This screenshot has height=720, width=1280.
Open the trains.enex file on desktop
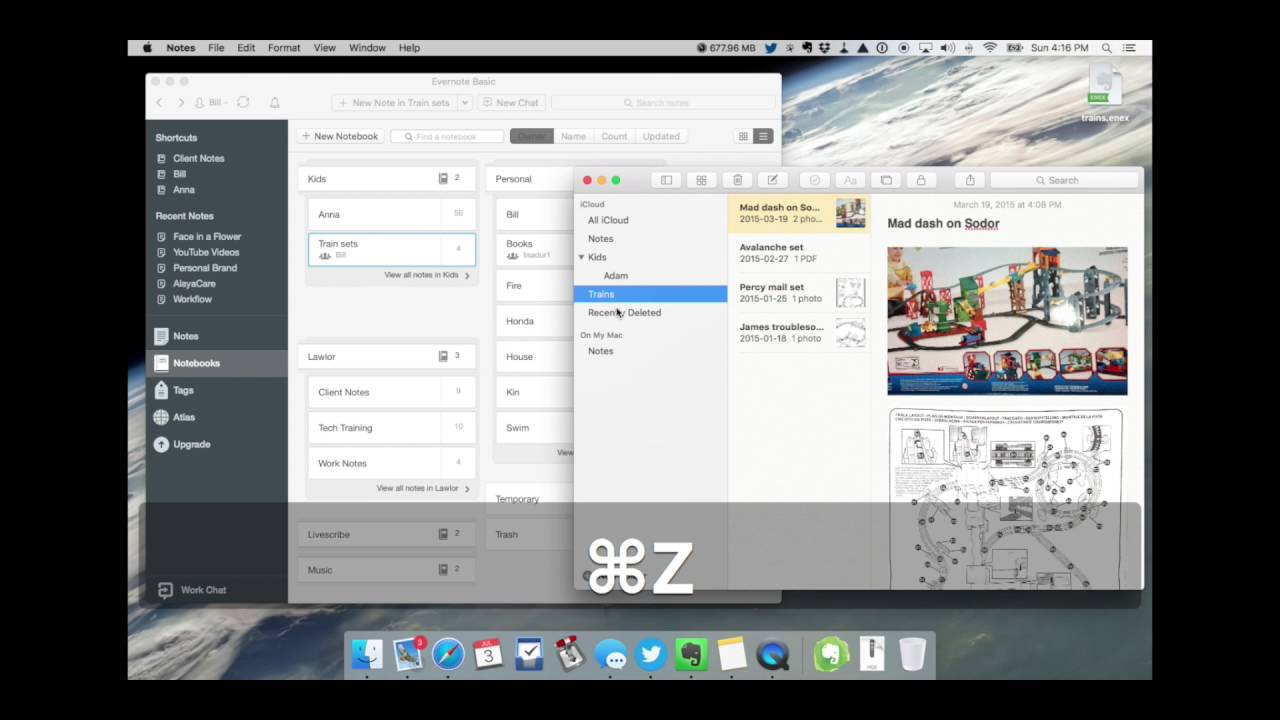[x=1104, y=94]
